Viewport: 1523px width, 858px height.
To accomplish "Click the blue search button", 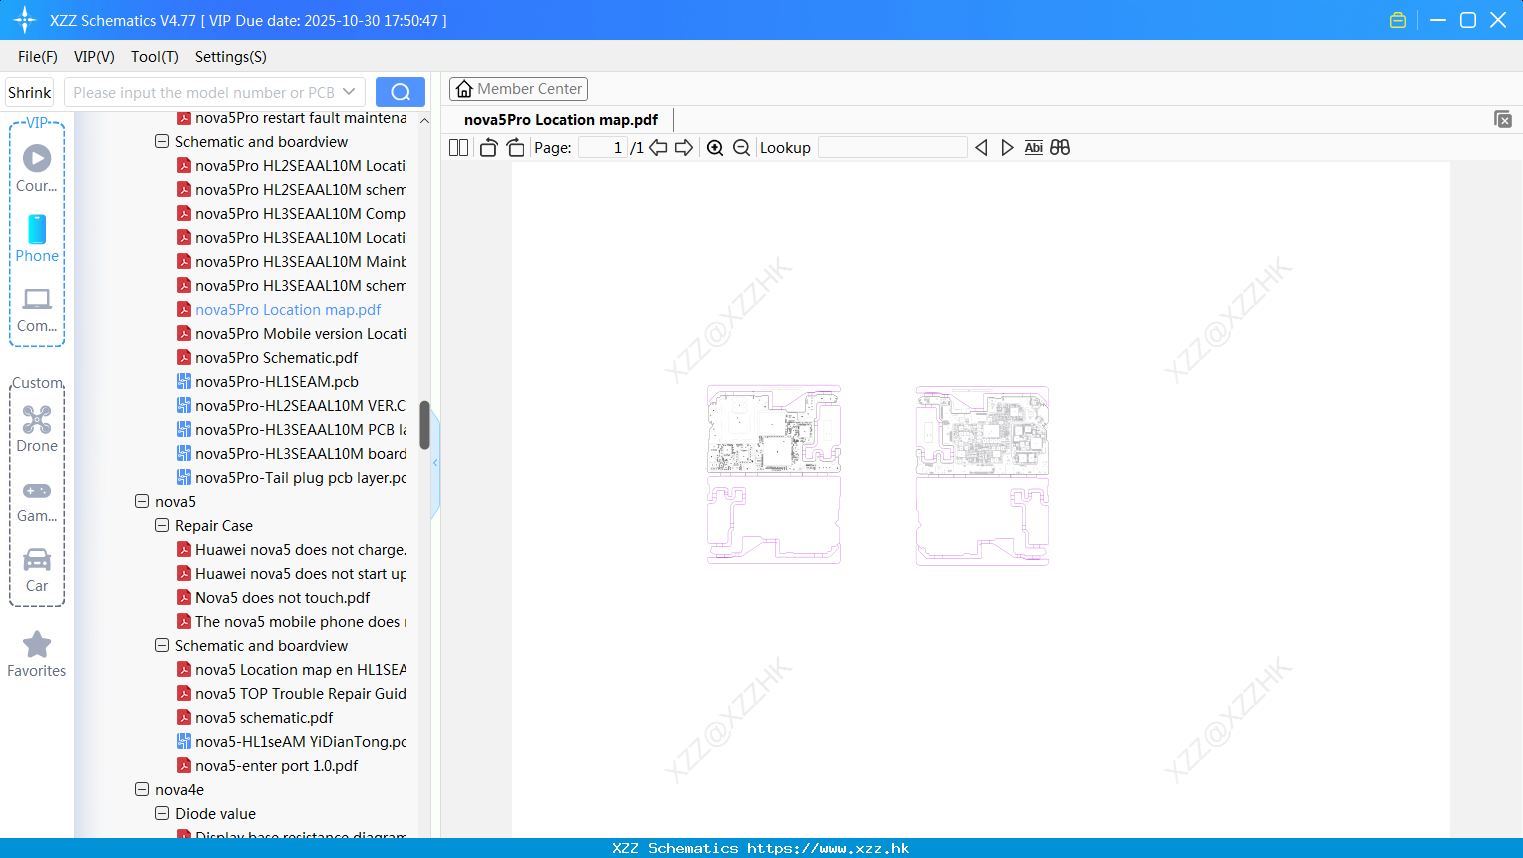I will click(400, 92).
